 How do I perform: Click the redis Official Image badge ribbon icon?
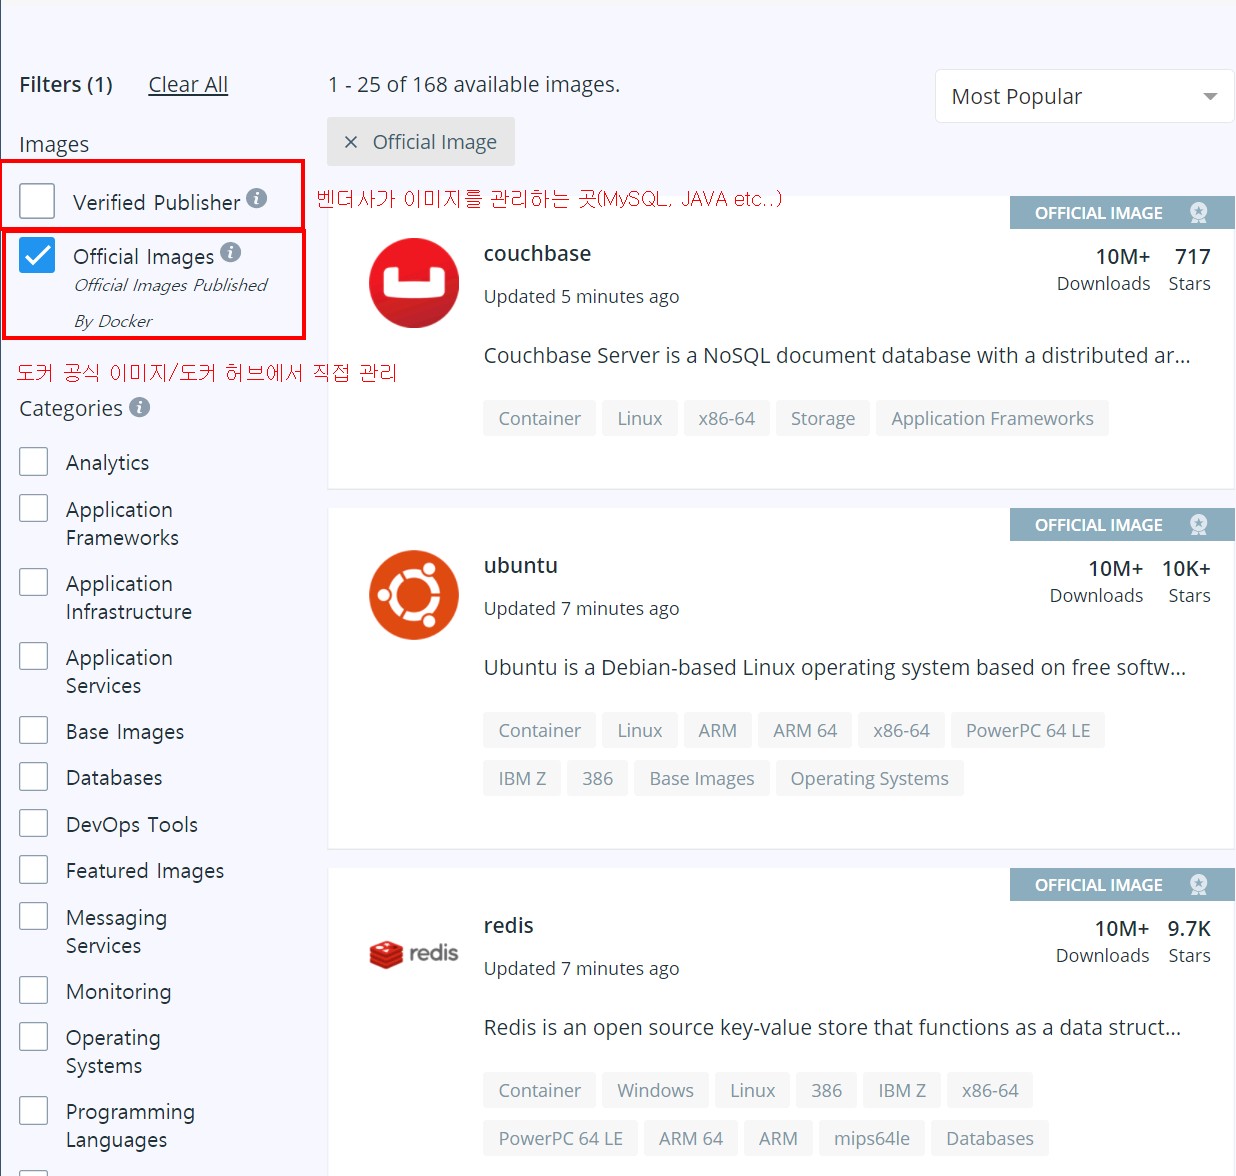point(1198,885)
